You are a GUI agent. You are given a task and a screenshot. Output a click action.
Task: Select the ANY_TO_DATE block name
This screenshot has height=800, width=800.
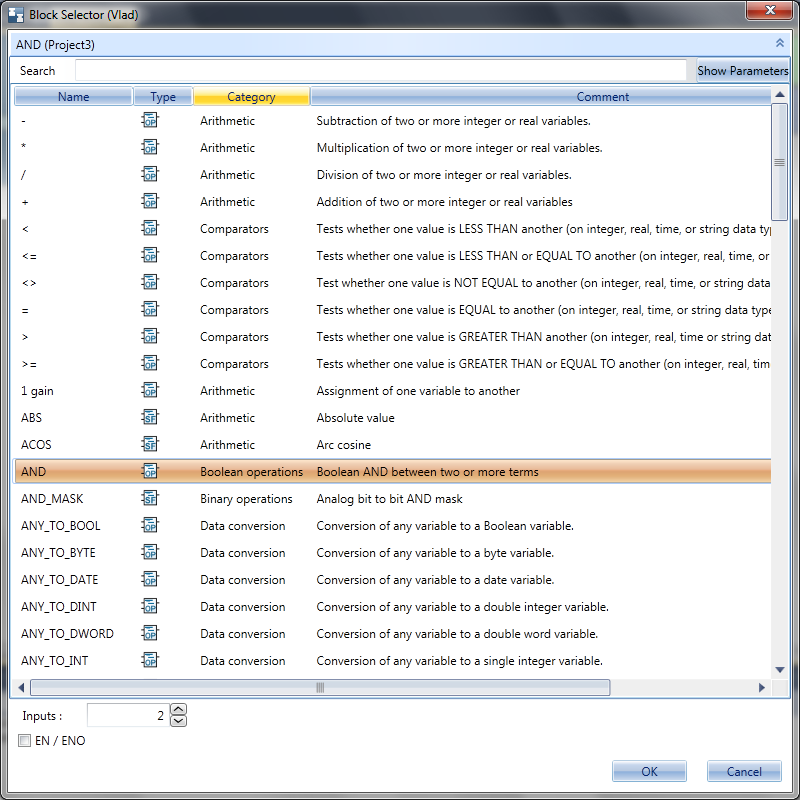59,580
